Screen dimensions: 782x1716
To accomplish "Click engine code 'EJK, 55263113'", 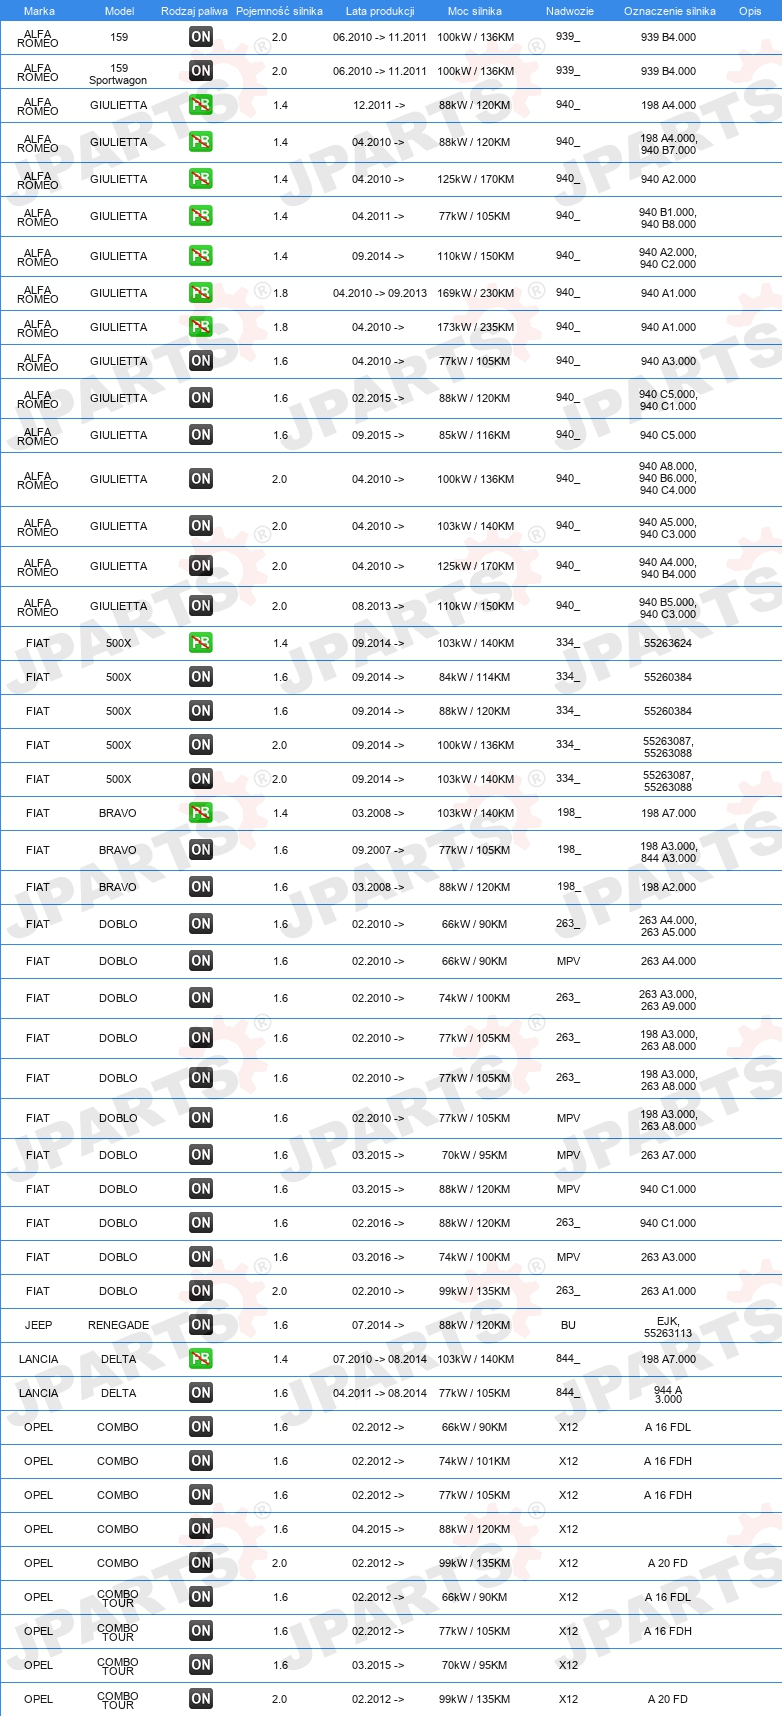I will tap(668, 1327).
